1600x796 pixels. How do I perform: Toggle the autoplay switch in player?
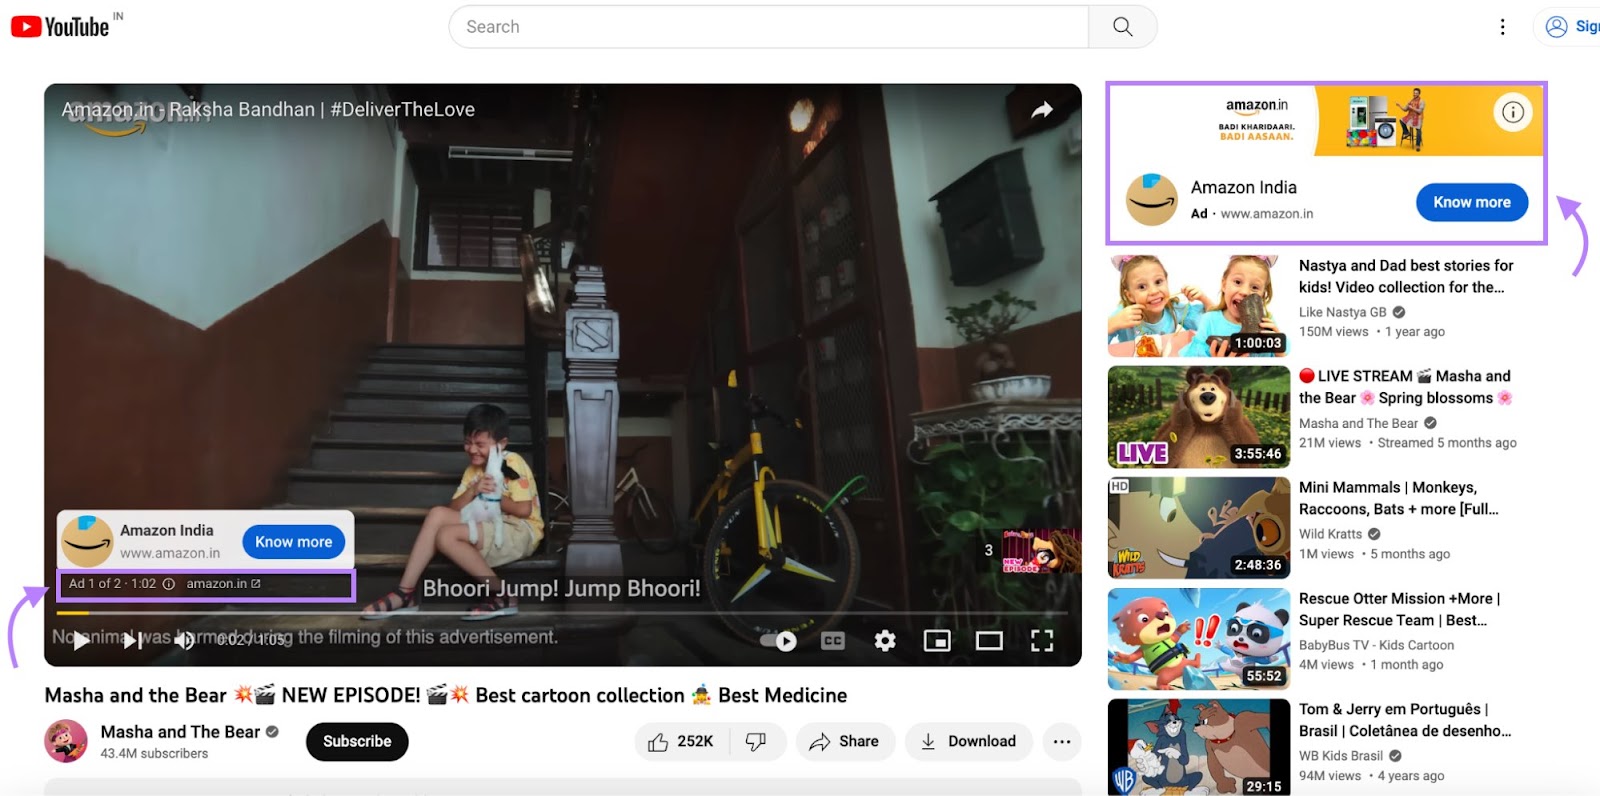[779, 641]
